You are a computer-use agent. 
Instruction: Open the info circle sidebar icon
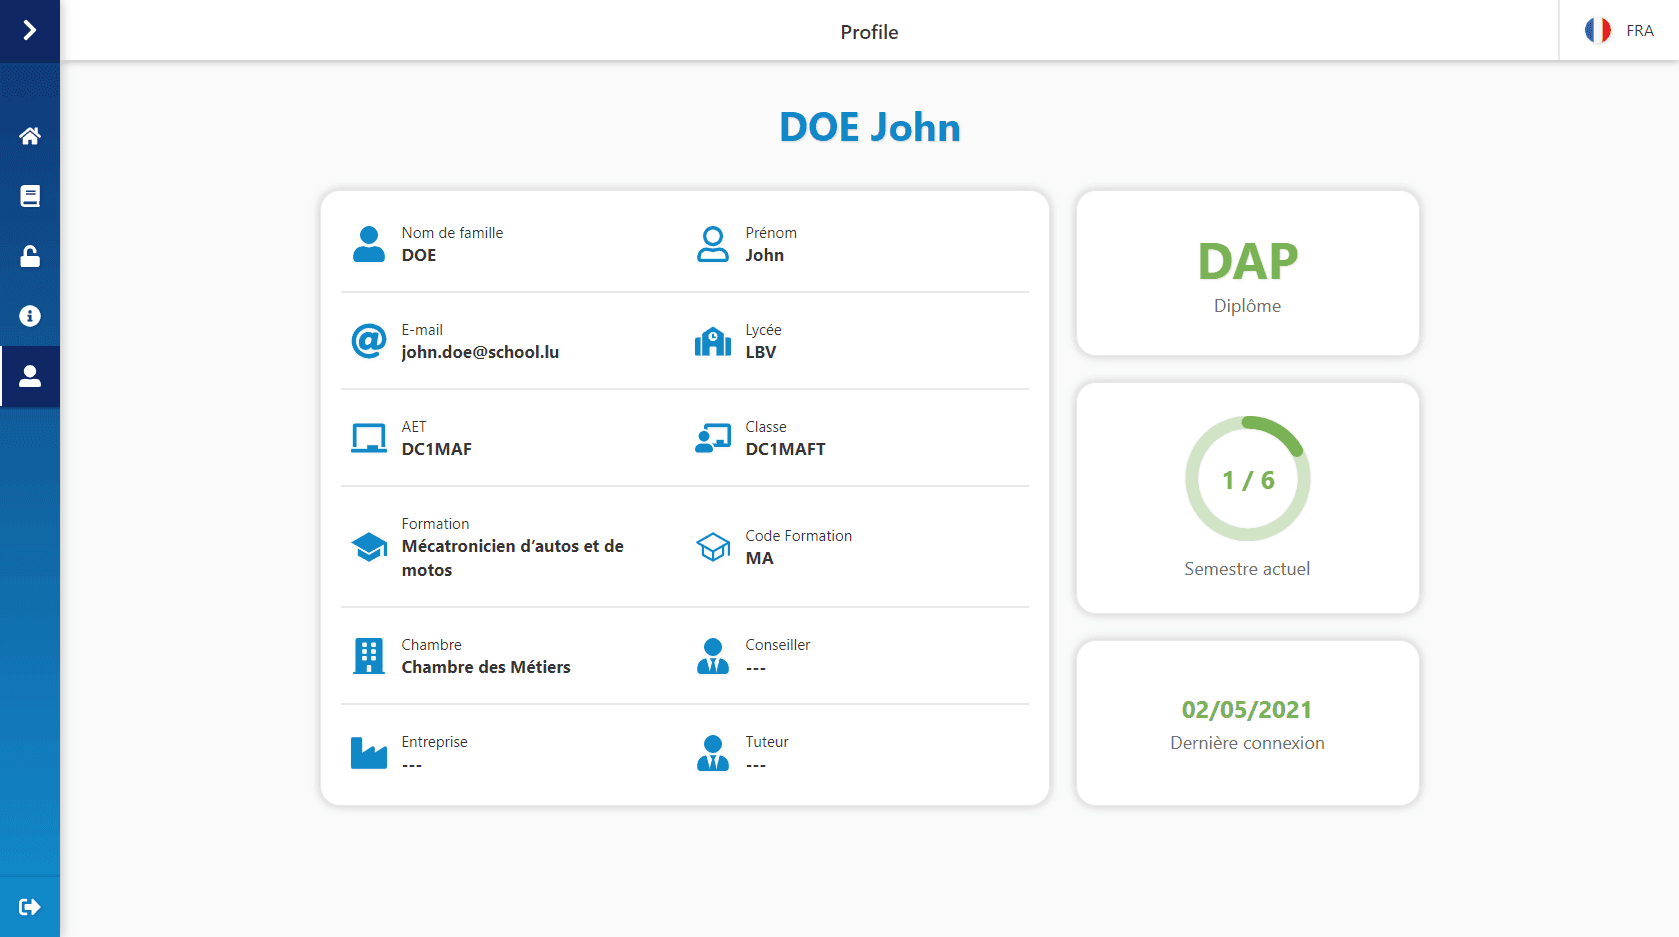tap(30, 316)
